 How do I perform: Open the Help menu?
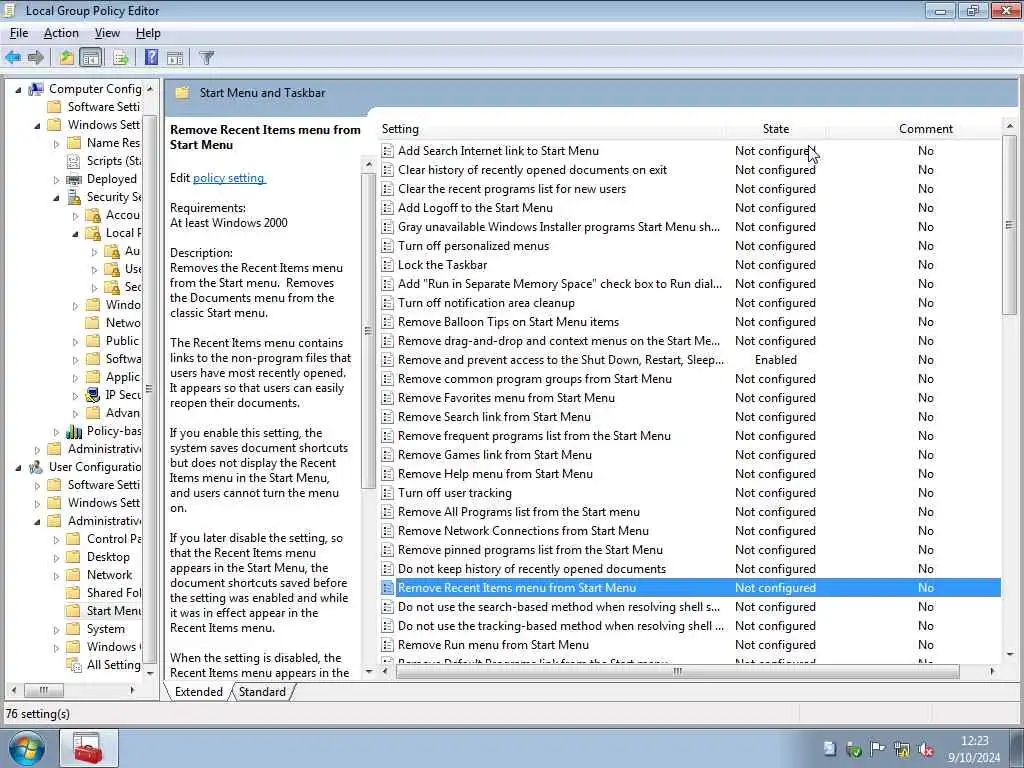[148, 33]
